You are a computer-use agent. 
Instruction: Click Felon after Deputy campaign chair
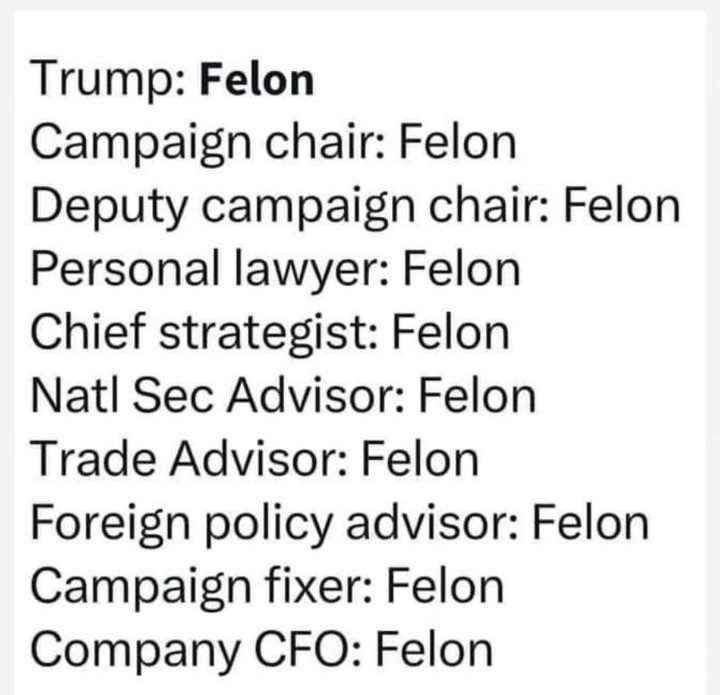(x=622, y=206)
